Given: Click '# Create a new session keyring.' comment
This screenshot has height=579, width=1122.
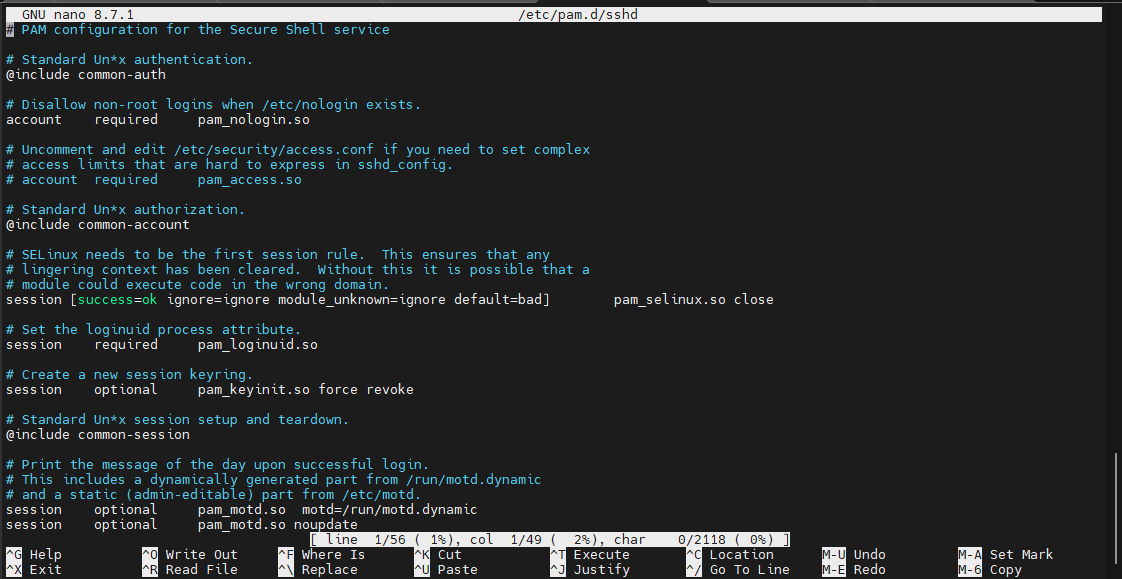Looking at the screenshot, I should coord(130,374).
